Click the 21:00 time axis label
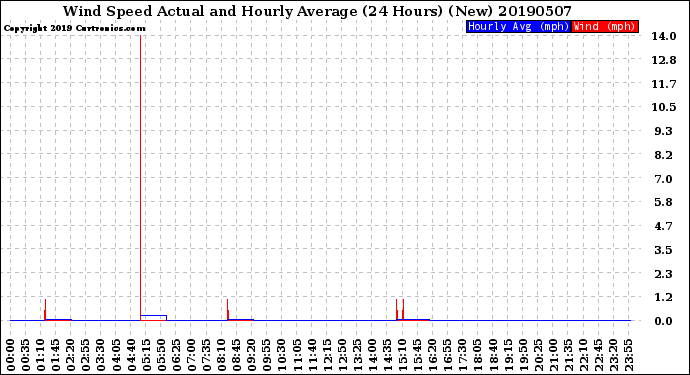The width and height of the screenshot is (690, 375). coord(554,355)
